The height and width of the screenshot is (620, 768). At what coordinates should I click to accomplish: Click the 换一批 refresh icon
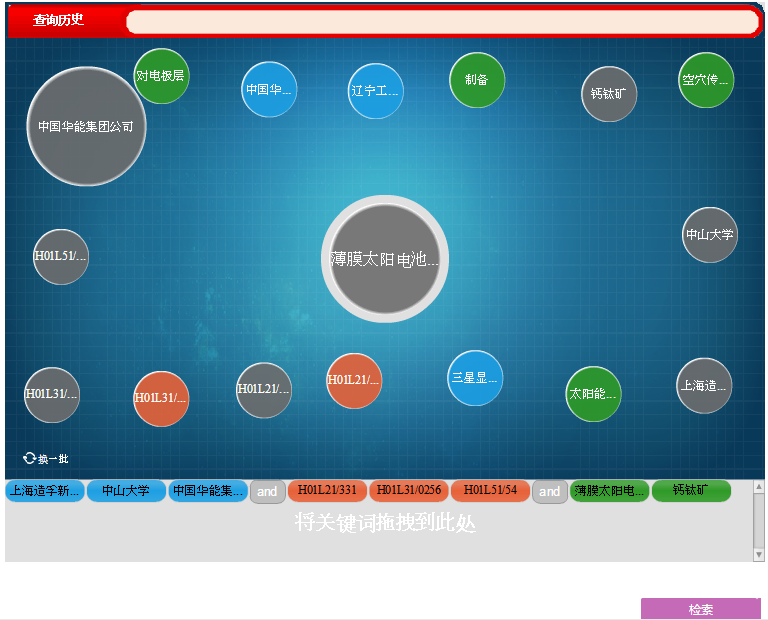(x=30, y=458)
